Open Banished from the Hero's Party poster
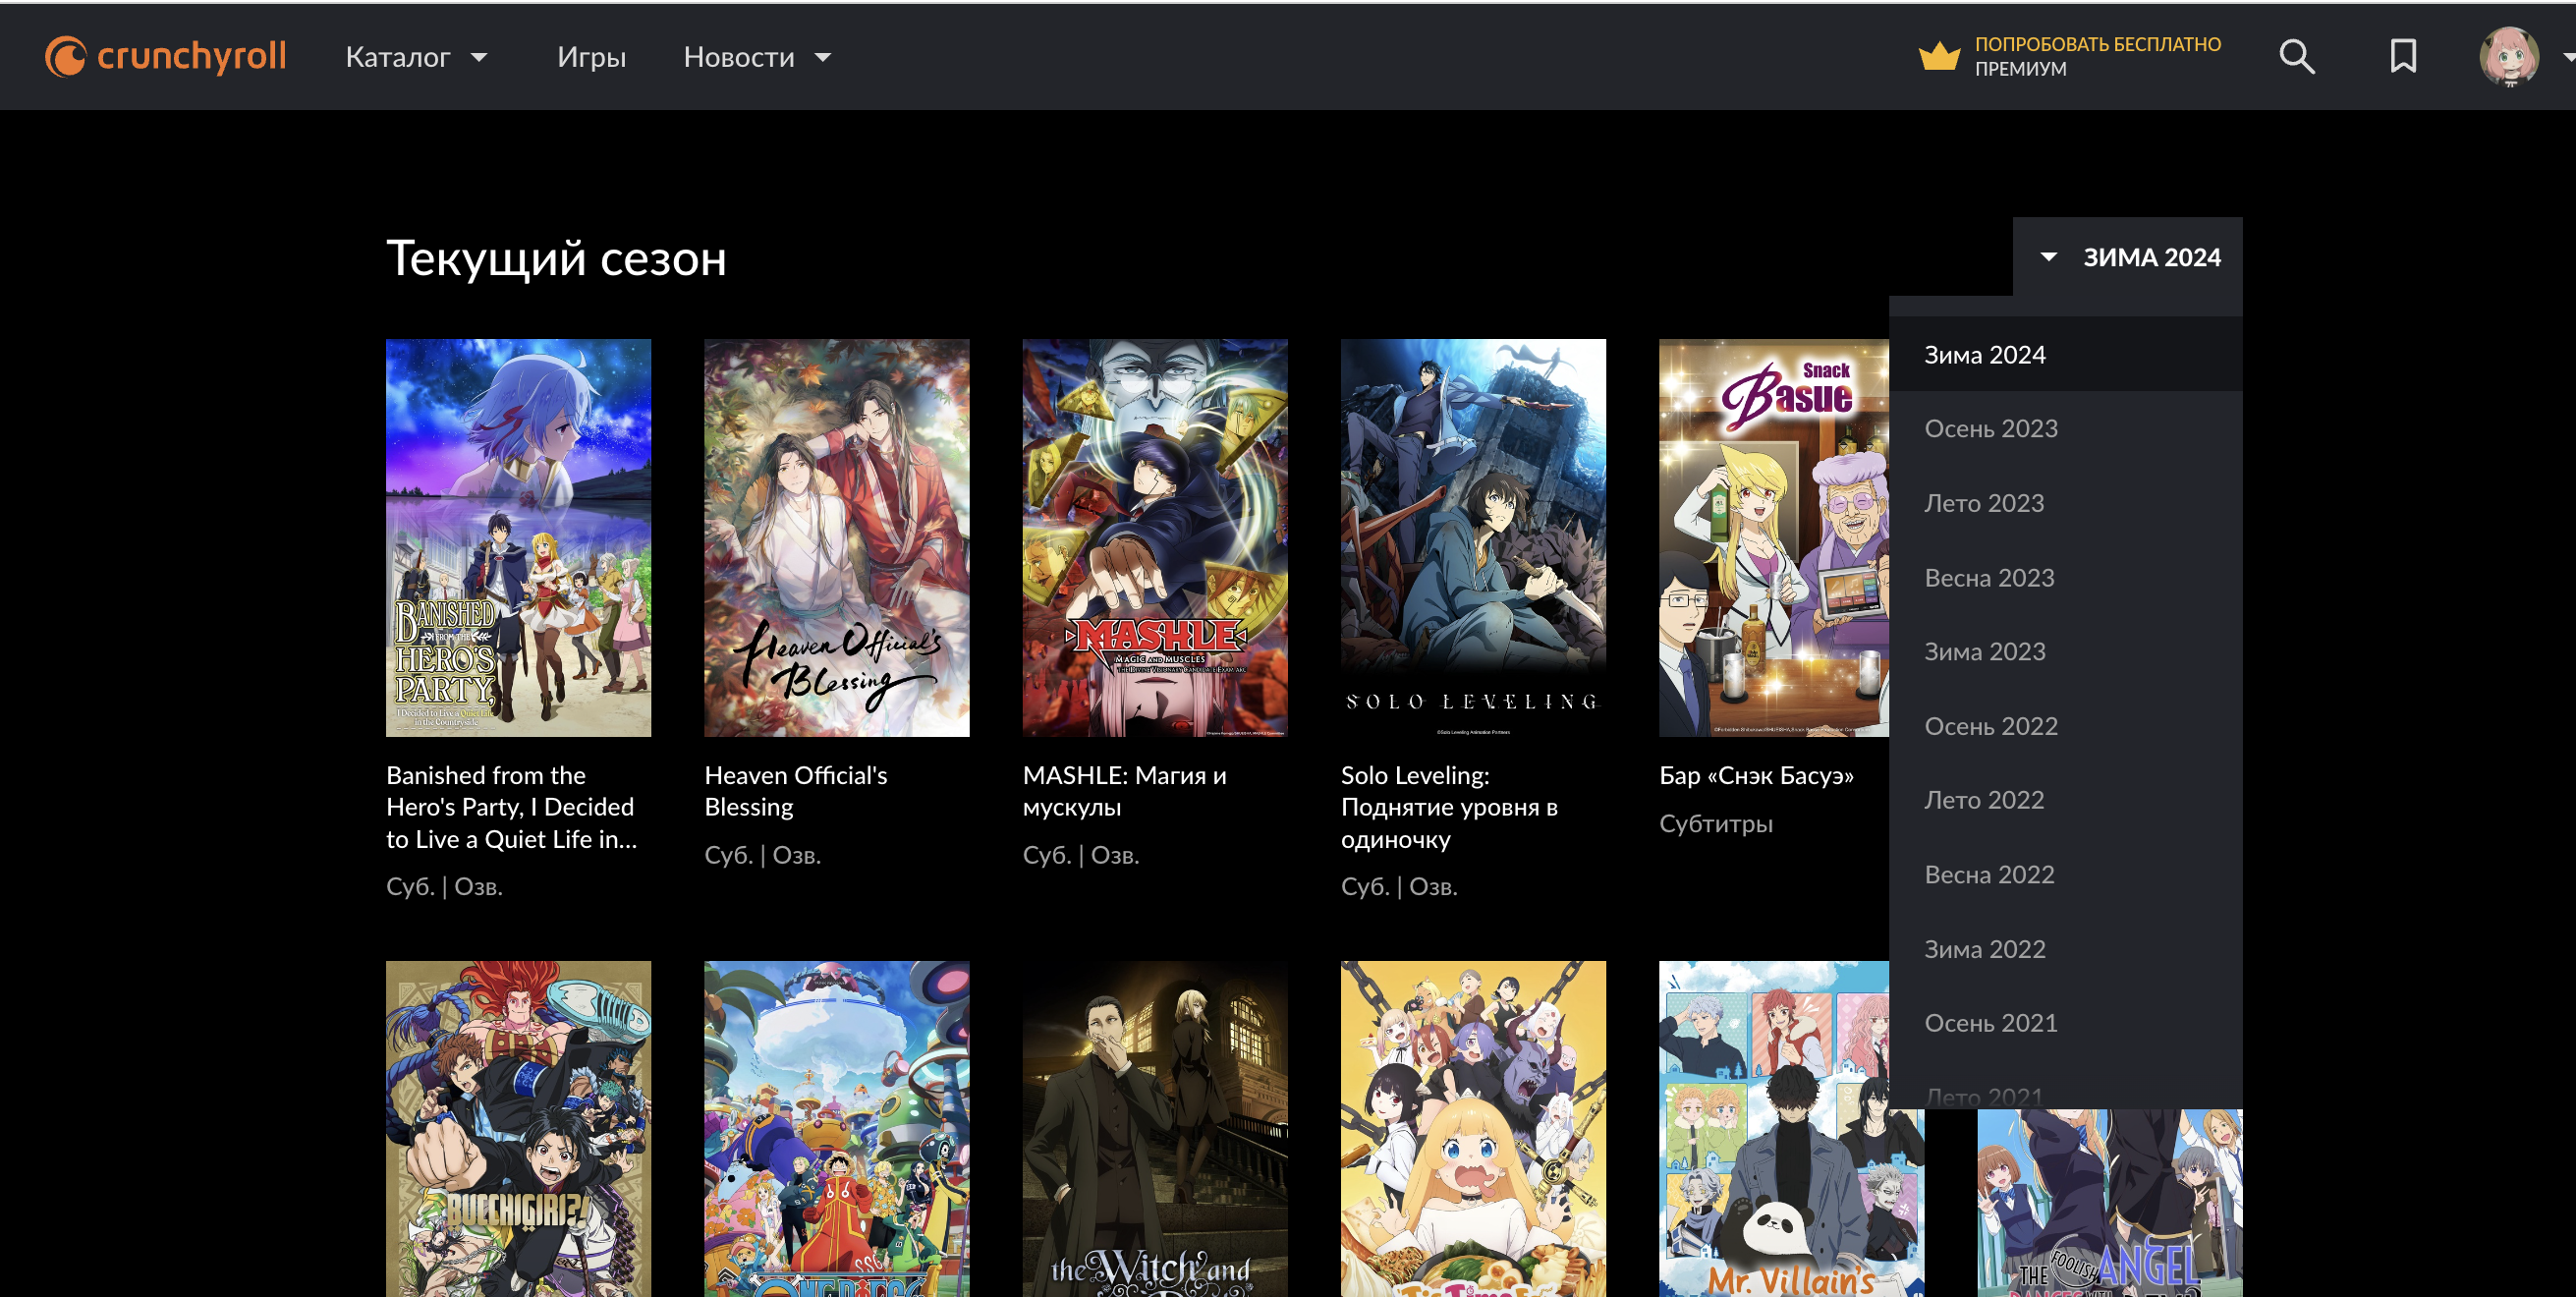This screenshot has height=1297, width=2576. tap(518, 537)
